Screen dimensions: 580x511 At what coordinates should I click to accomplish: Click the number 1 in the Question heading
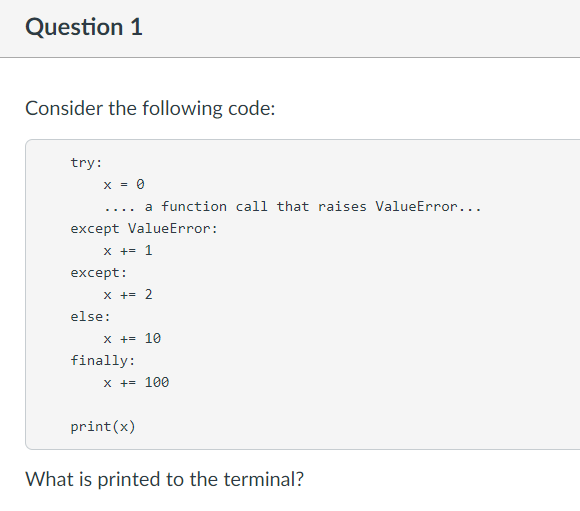coord(136,27)
